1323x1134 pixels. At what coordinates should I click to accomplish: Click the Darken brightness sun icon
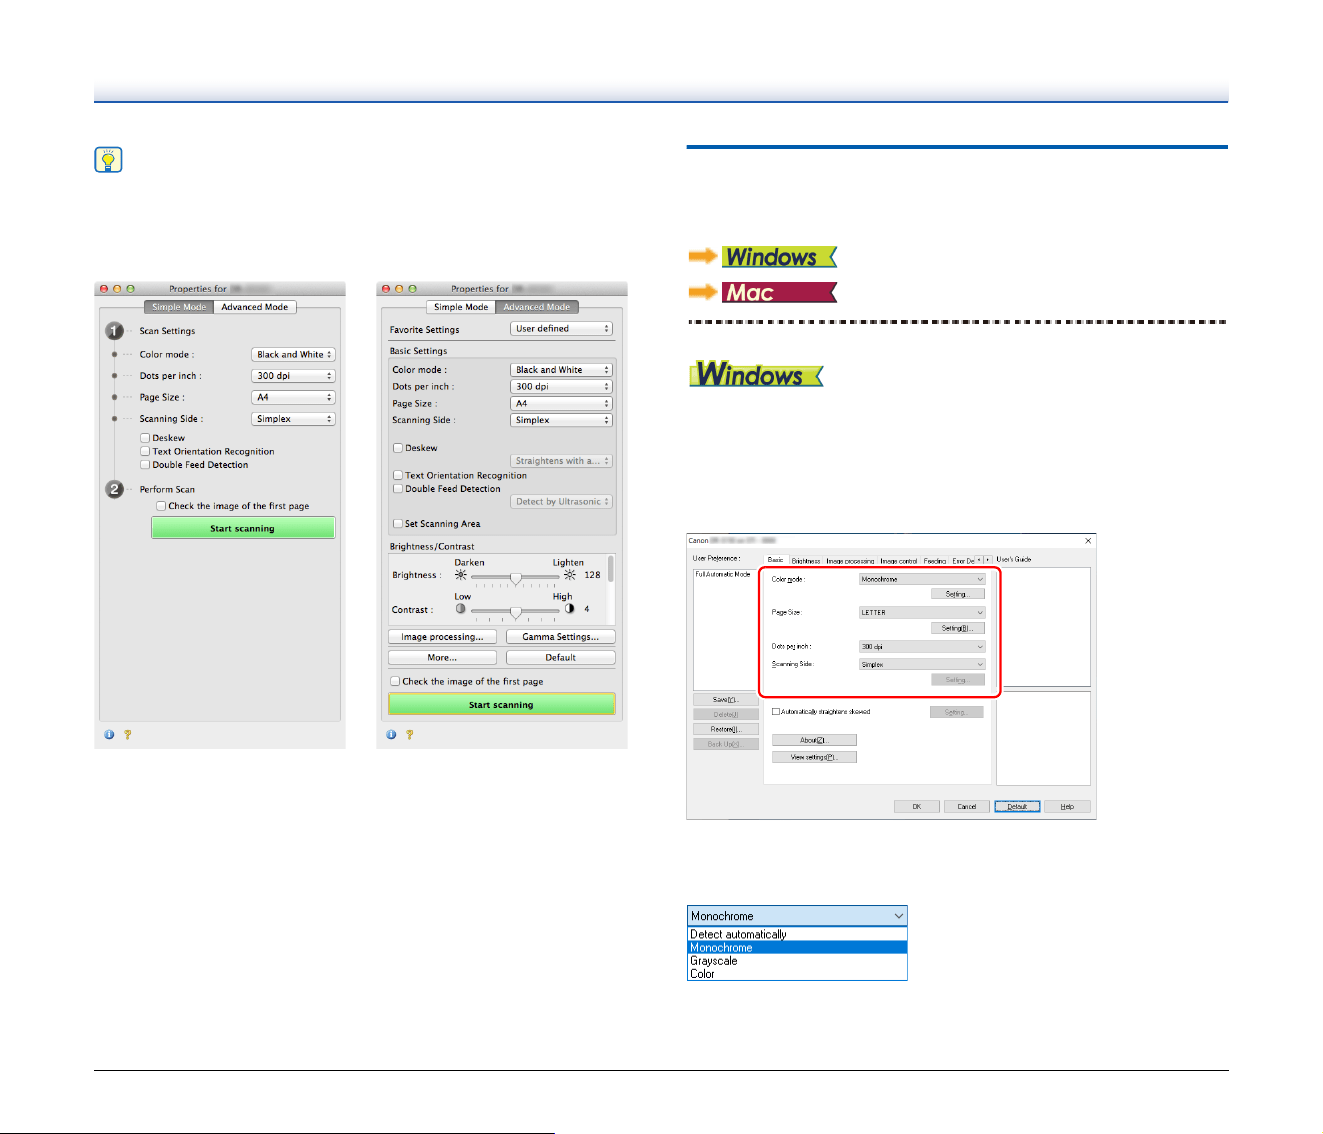pyautogui.click(x=461, y=575)
